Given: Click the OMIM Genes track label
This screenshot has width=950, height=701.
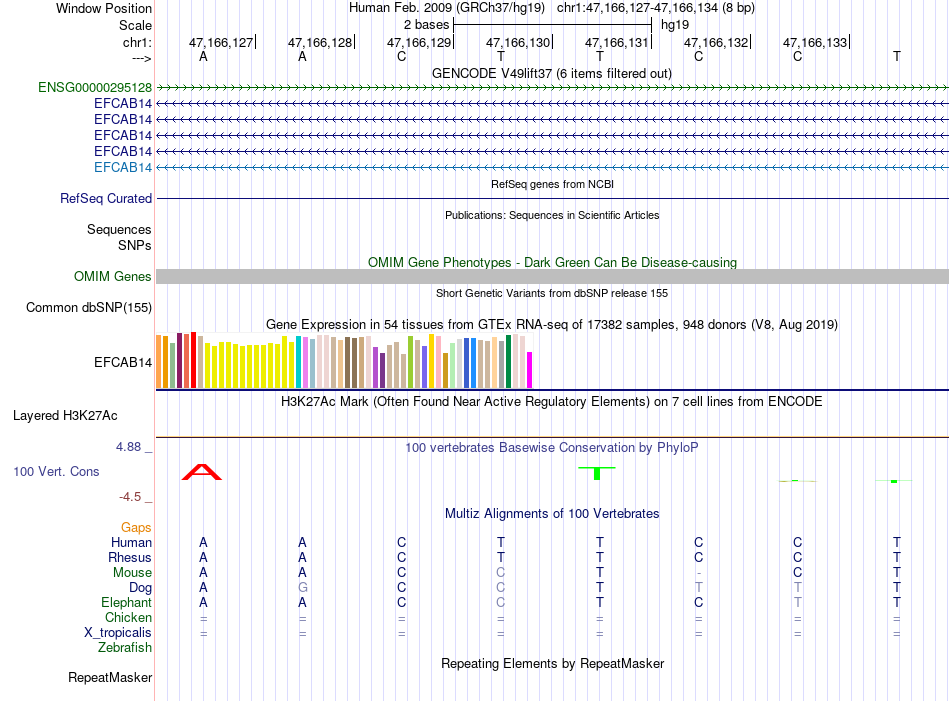Looking at the screenshot, I should (113, 276).
